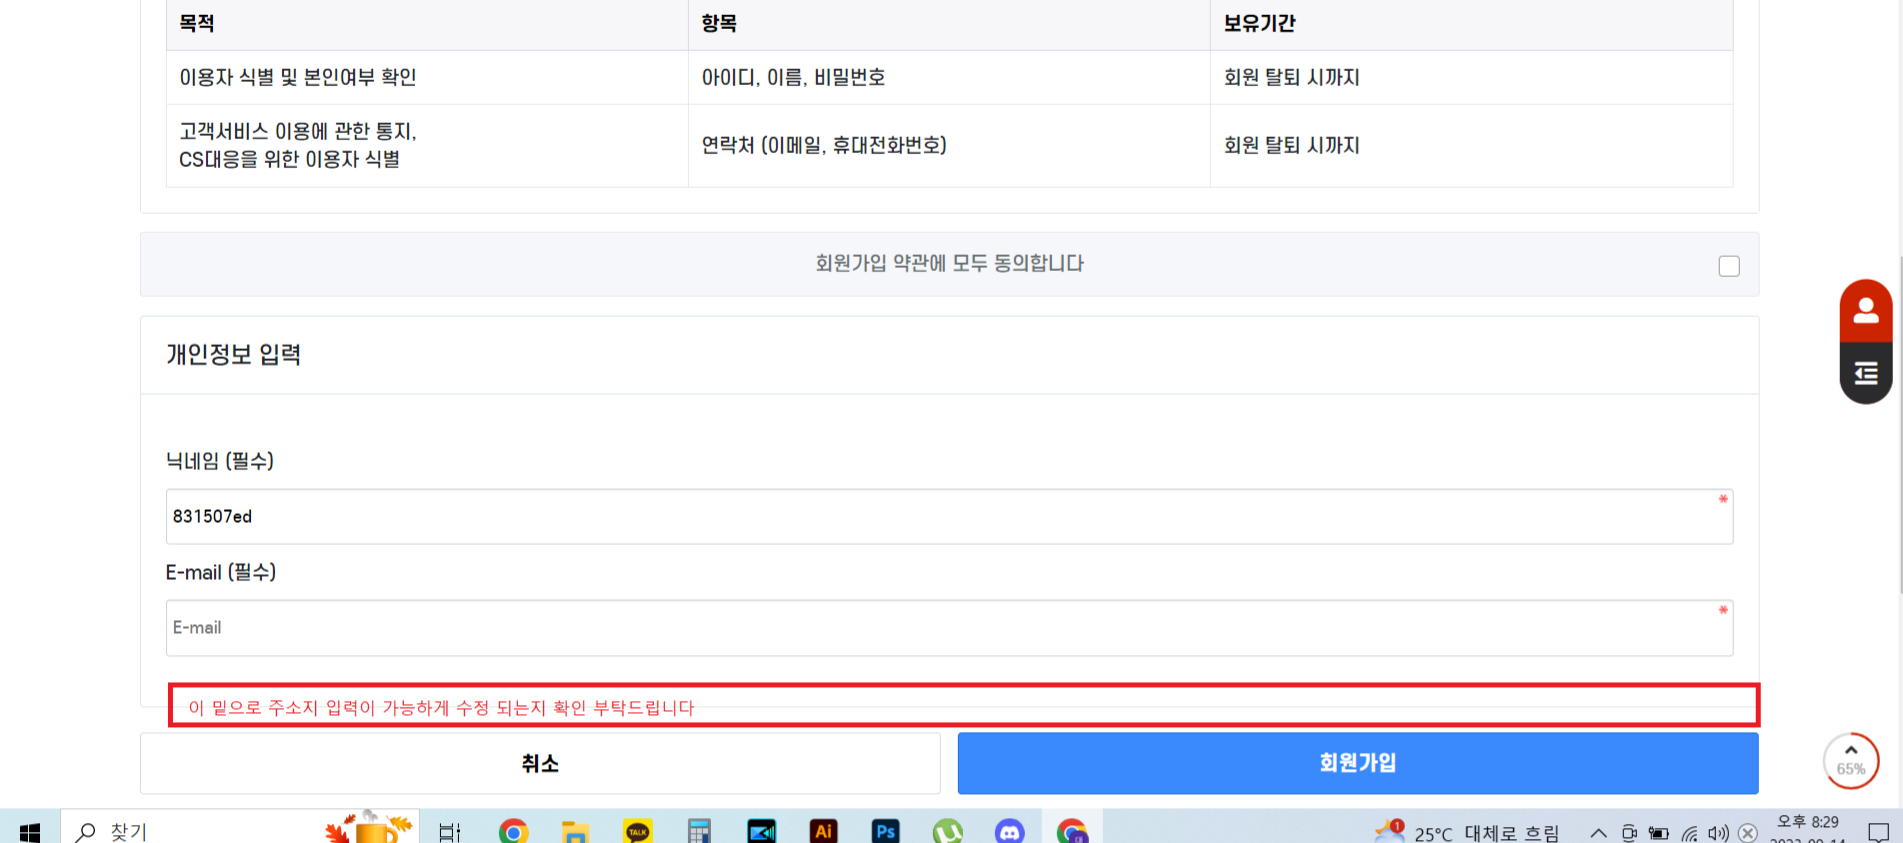
Task: Launch Adobe Illustrator from taskbar
Action: pos(823,831)
